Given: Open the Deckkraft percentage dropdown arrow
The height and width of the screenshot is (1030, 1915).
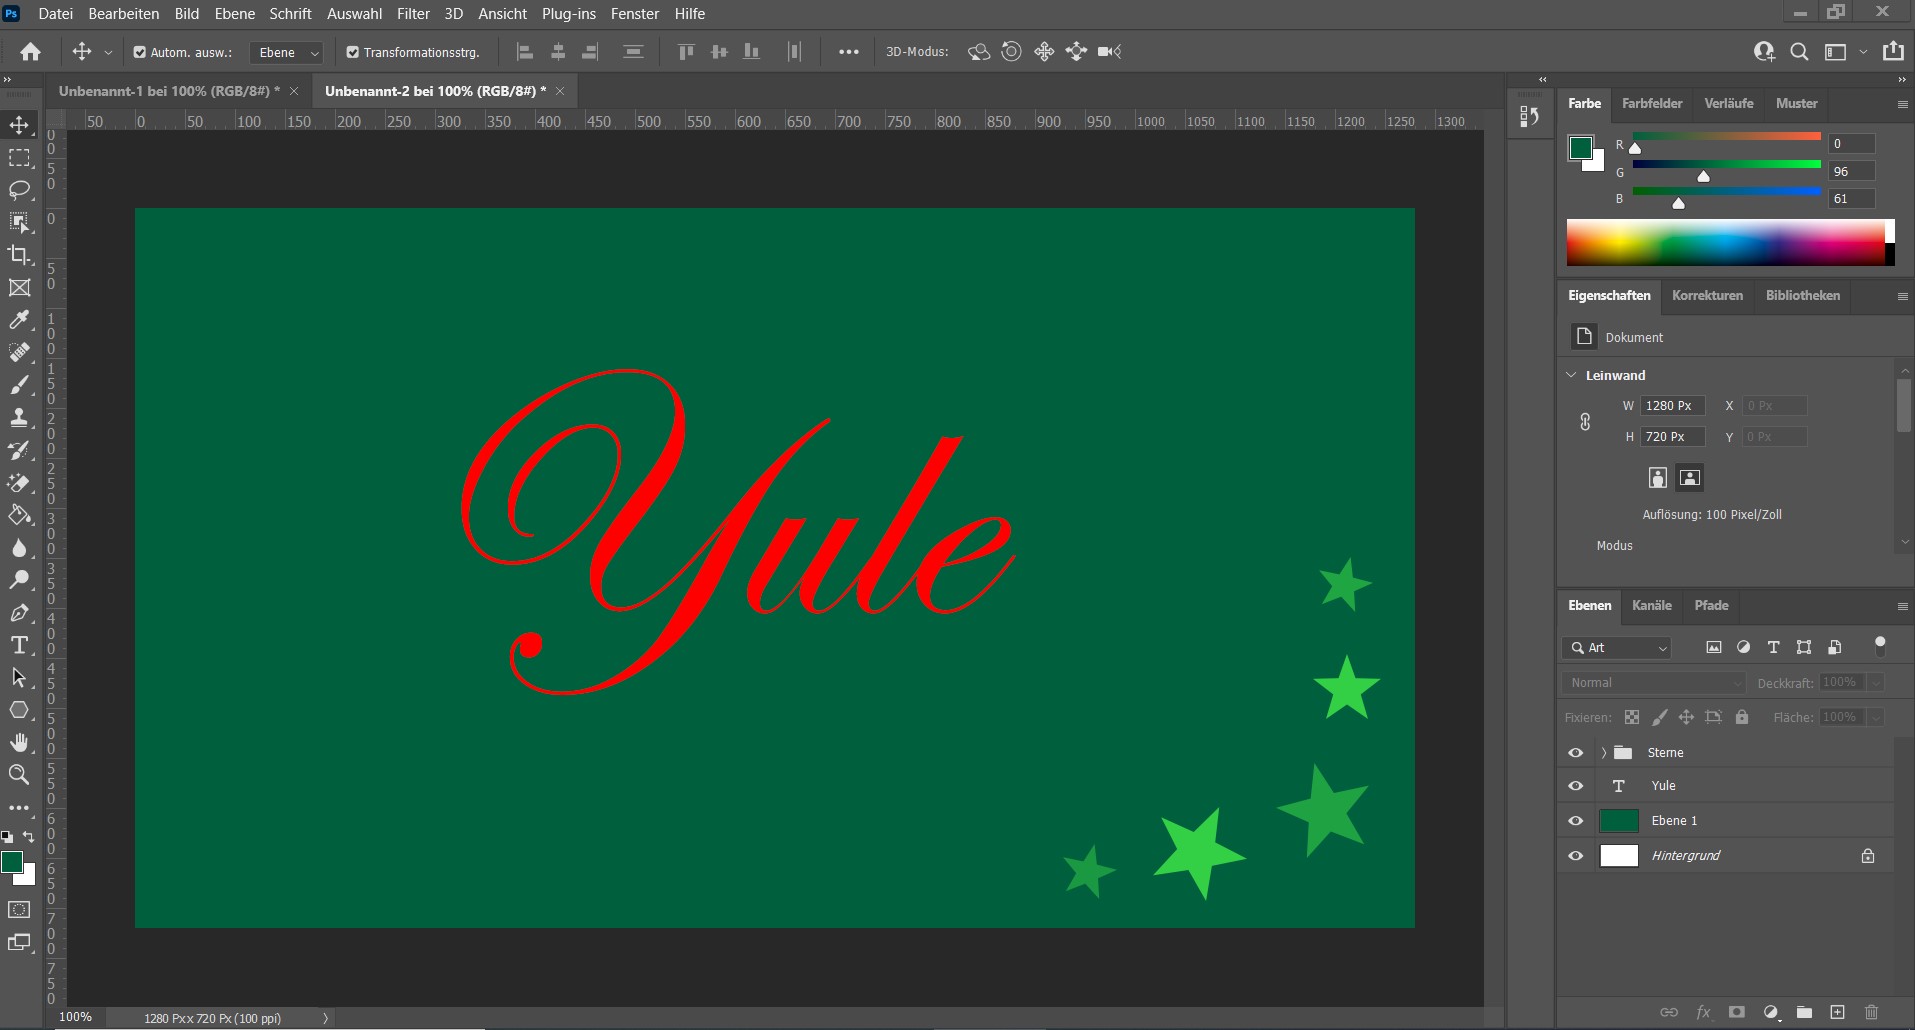Looking at the screenshot, I should [x=1876, y=683].
